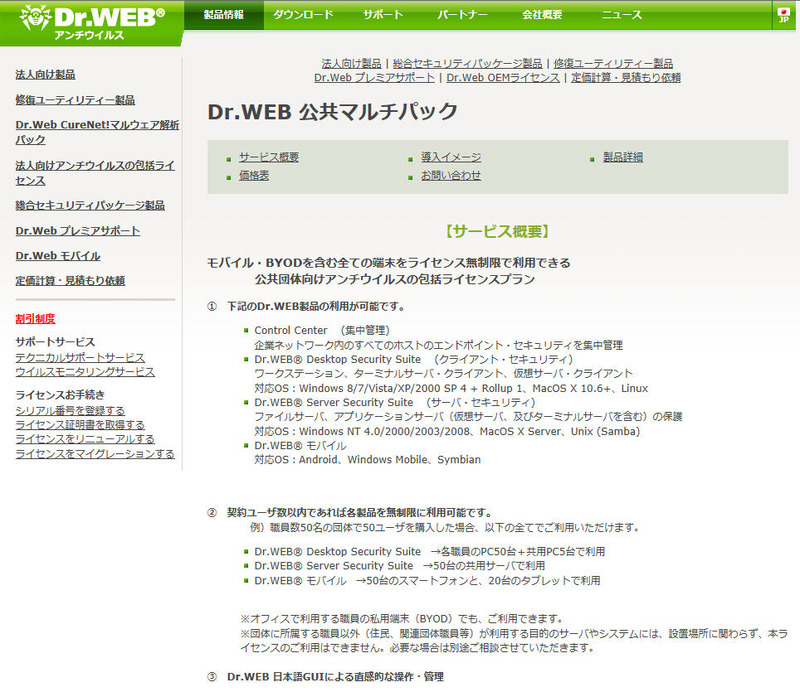Click the 製品詳細 anchor link
This screenshot has height=692, width=800.
pos(622,158)
